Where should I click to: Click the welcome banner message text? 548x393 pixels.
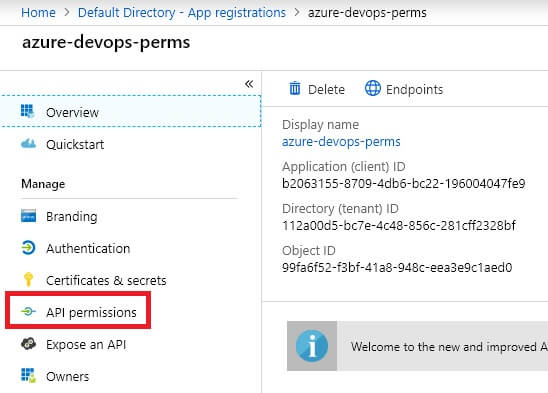pos(449,347)
